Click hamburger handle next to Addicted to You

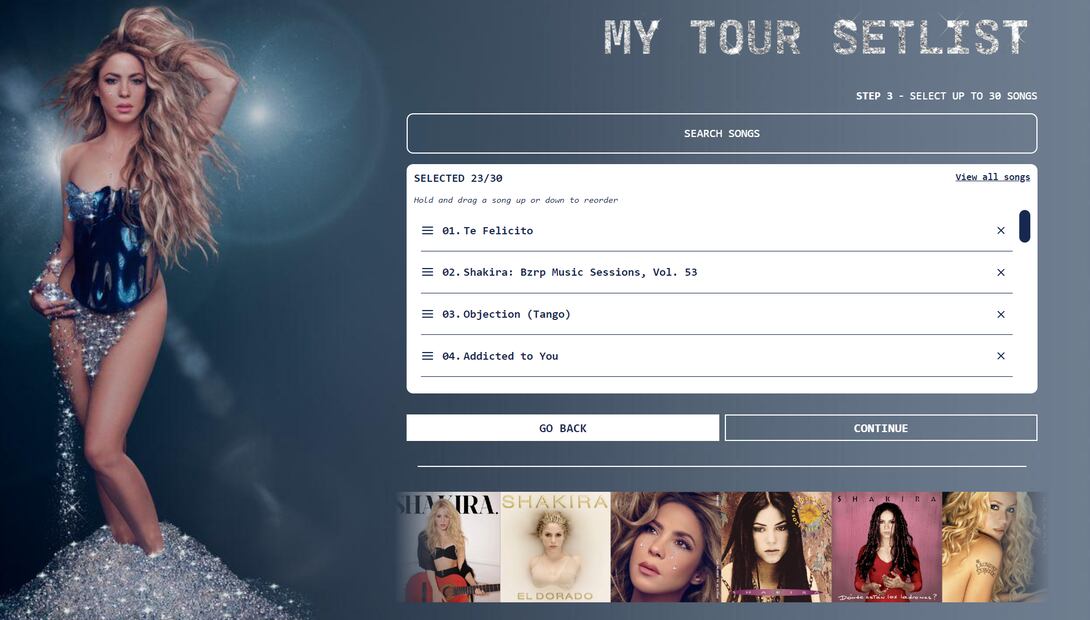point(428,355)
